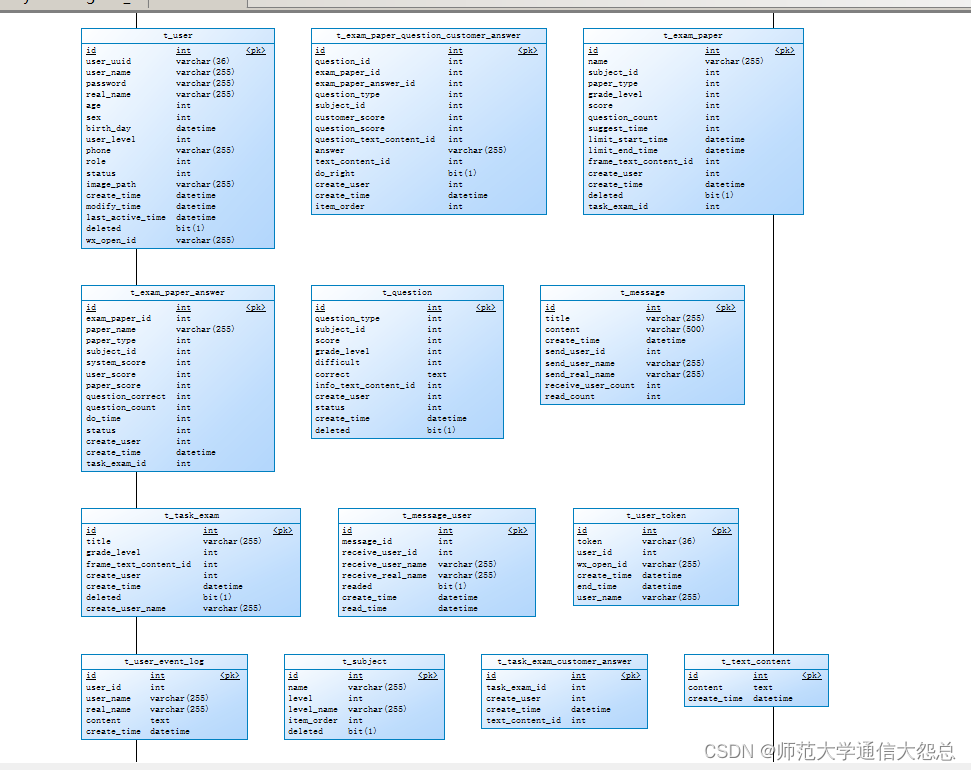Click the pk marker in t_question
The image size is (971, 770).
(x=486, y=307)
